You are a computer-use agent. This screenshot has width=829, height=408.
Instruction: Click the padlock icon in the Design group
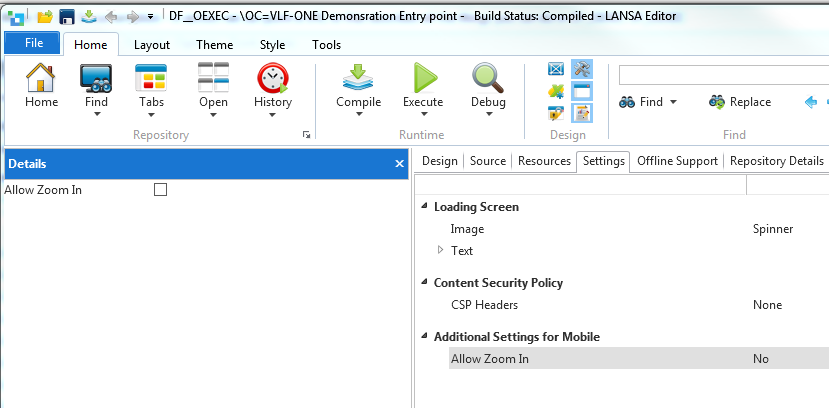(557, 113)
